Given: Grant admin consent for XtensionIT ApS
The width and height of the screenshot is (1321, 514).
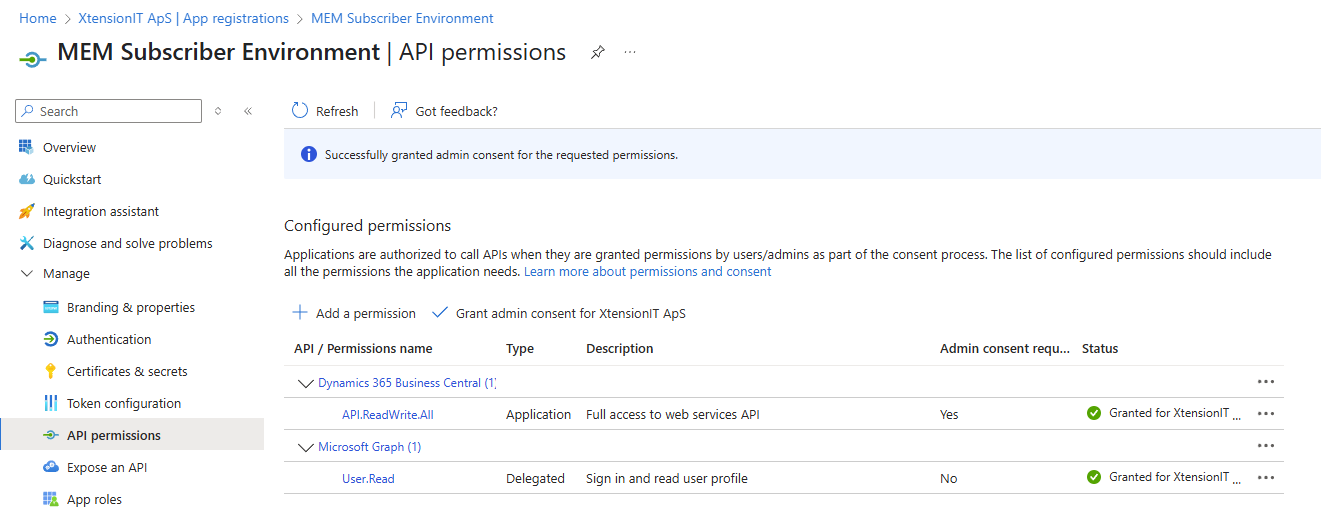Looking at the screenshot, I should coord(558,313).
